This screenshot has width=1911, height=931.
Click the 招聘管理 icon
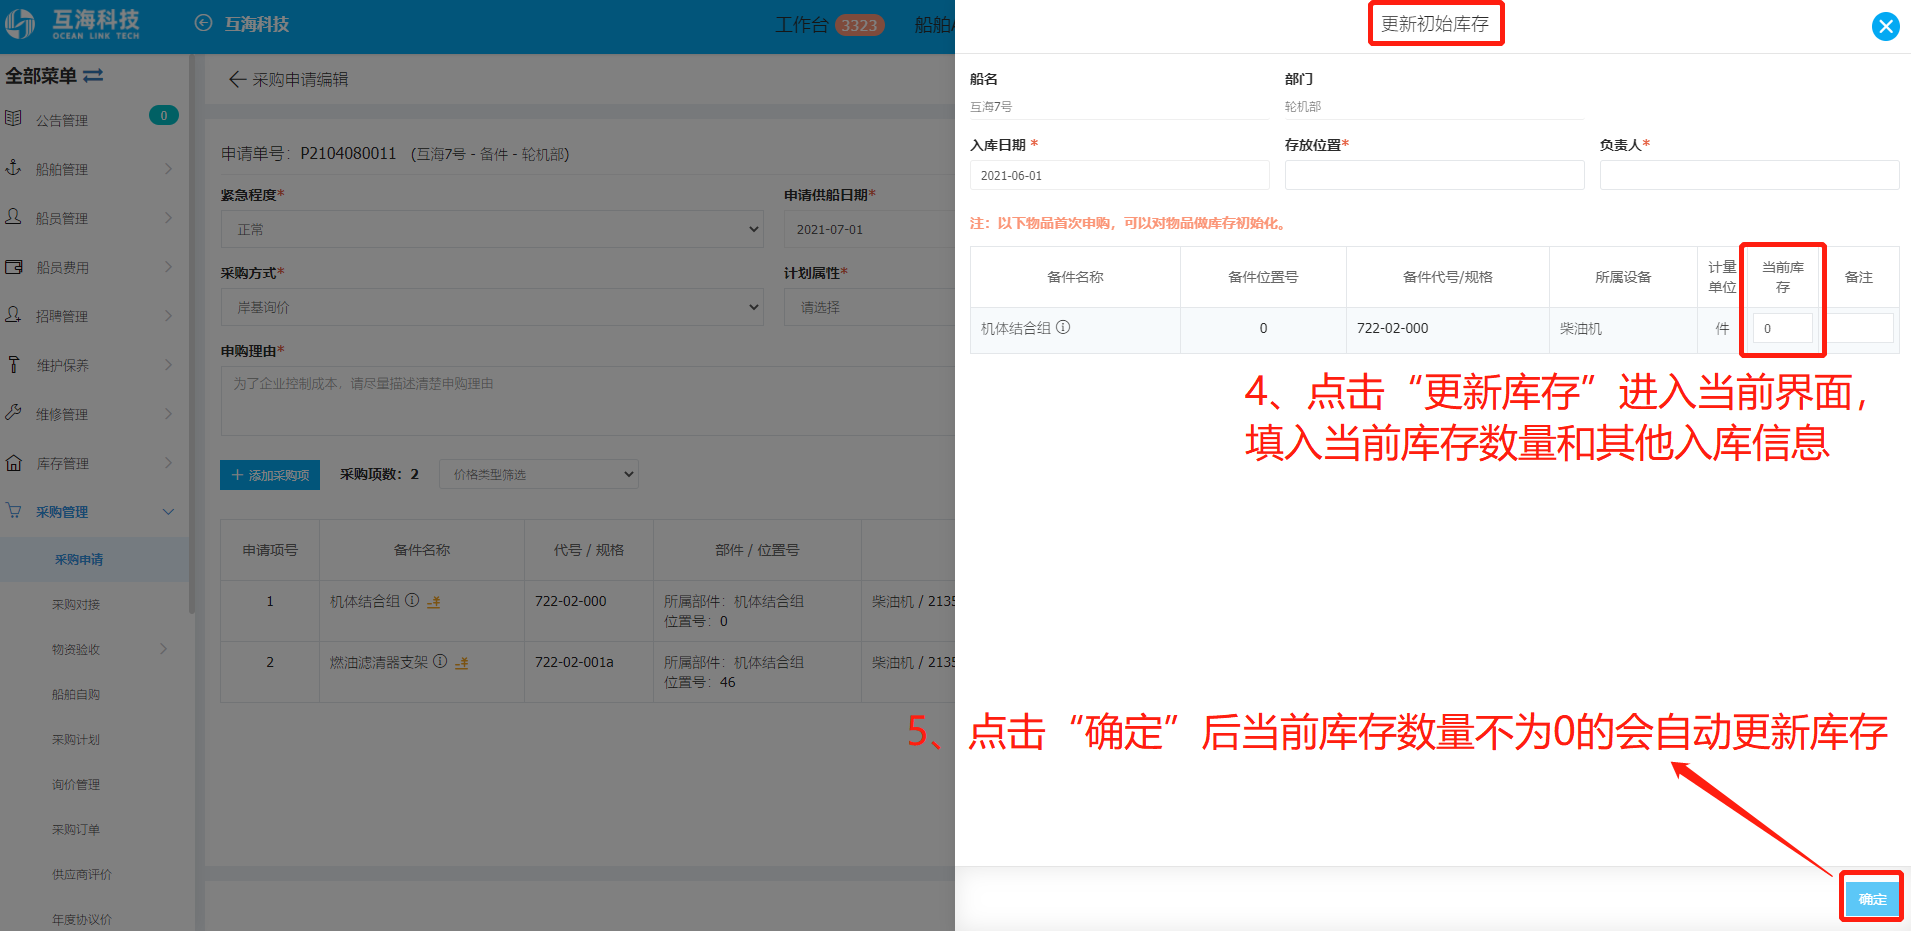tap(13, 314)
